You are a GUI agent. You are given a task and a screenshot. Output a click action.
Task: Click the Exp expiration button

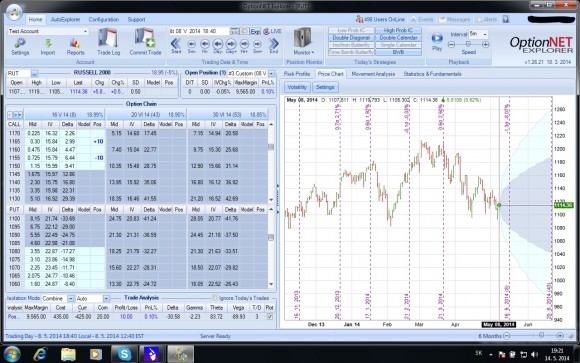coord(255,31)
